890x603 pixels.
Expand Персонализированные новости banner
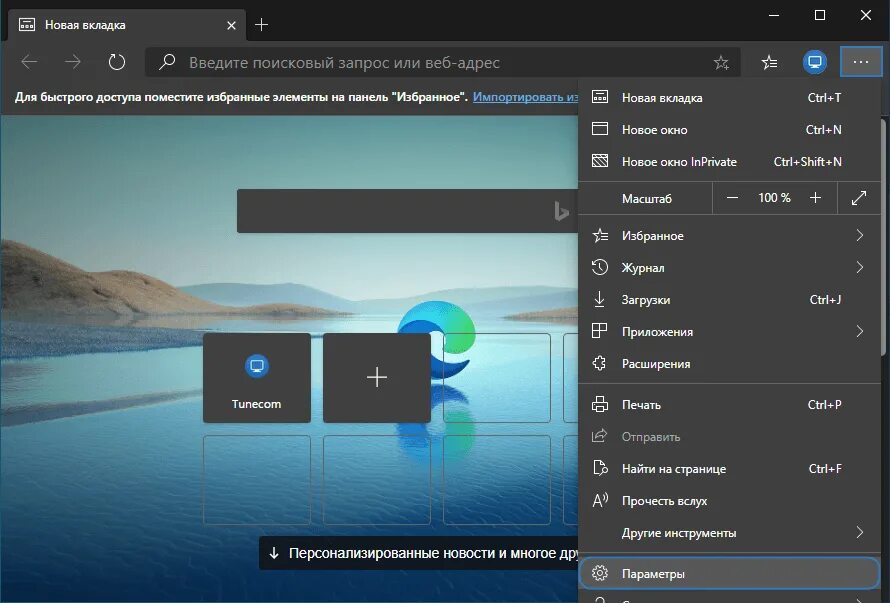click(x=419, y=553)
